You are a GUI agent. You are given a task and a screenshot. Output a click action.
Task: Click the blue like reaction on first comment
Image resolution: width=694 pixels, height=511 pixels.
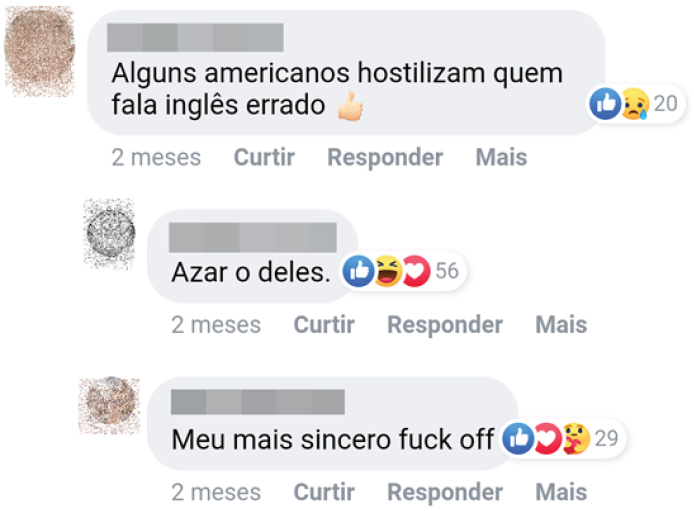[x=605, y=104]
